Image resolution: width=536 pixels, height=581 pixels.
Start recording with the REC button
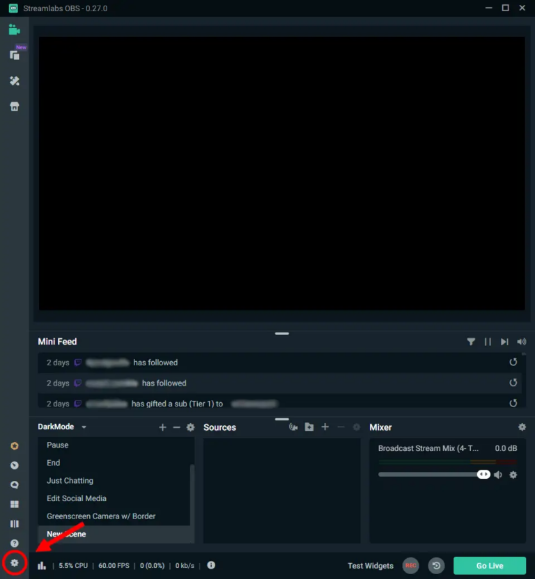point(411,566)
